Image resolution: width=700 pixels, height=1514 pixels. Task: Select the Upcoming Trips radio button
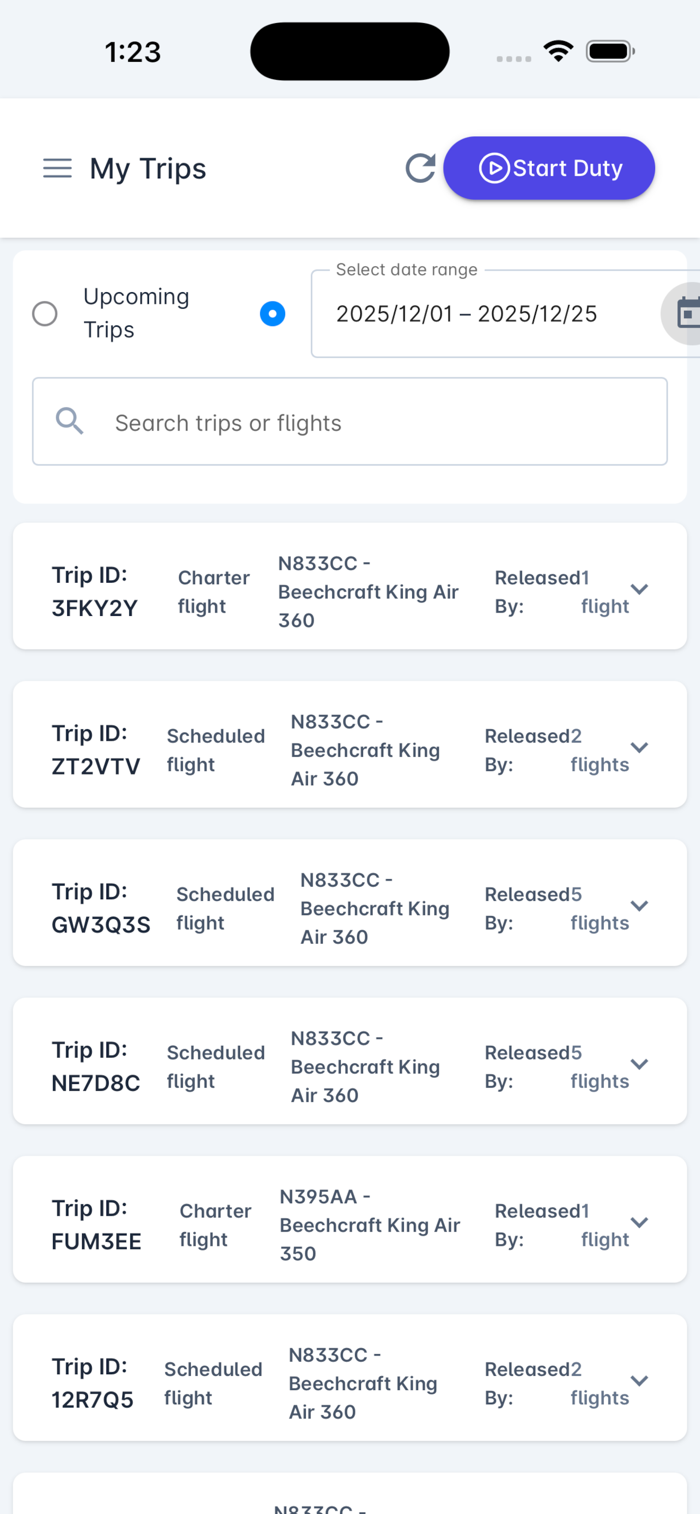point(45,314)
